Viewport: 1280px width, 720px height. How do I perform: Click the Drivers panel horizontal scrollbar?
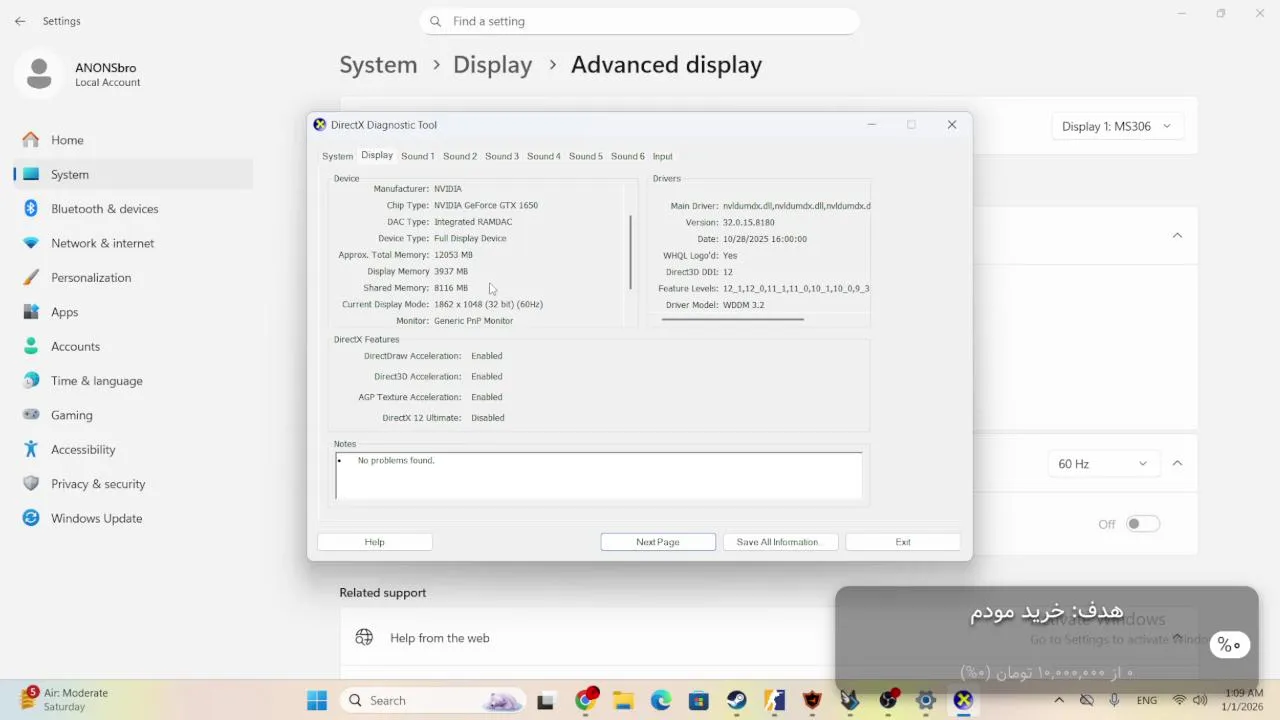coord(733,319)
